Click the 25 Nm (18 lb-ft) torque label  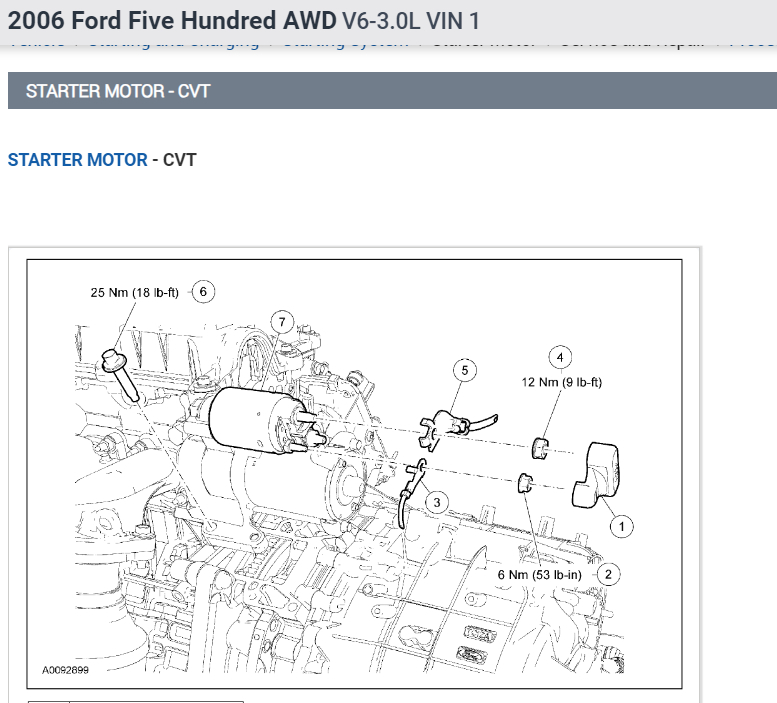(134, 293)
